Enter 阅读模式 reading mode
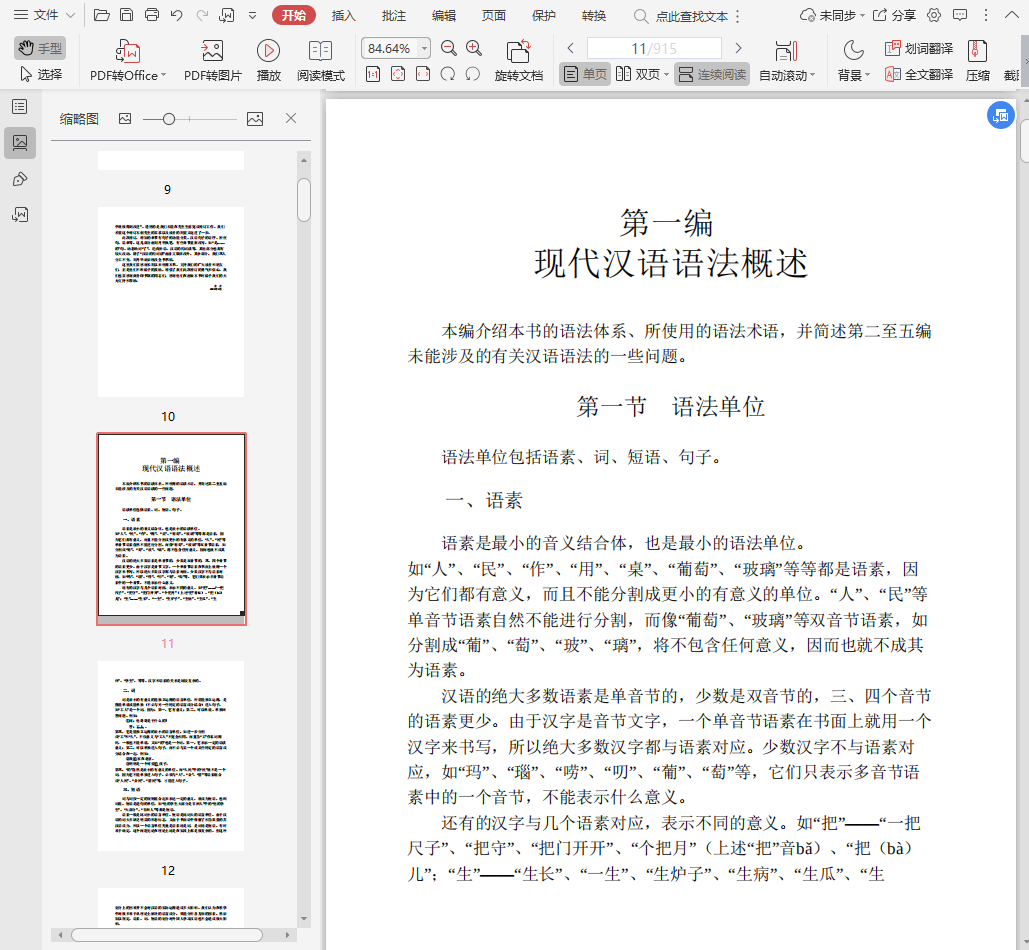 tap(321, 60)
